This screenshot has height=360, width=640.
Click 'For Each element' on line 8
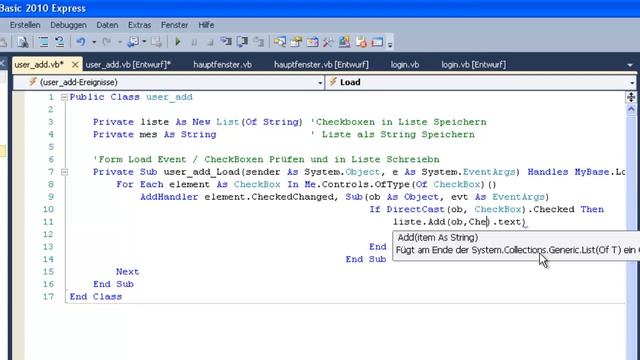click(163, 184)
